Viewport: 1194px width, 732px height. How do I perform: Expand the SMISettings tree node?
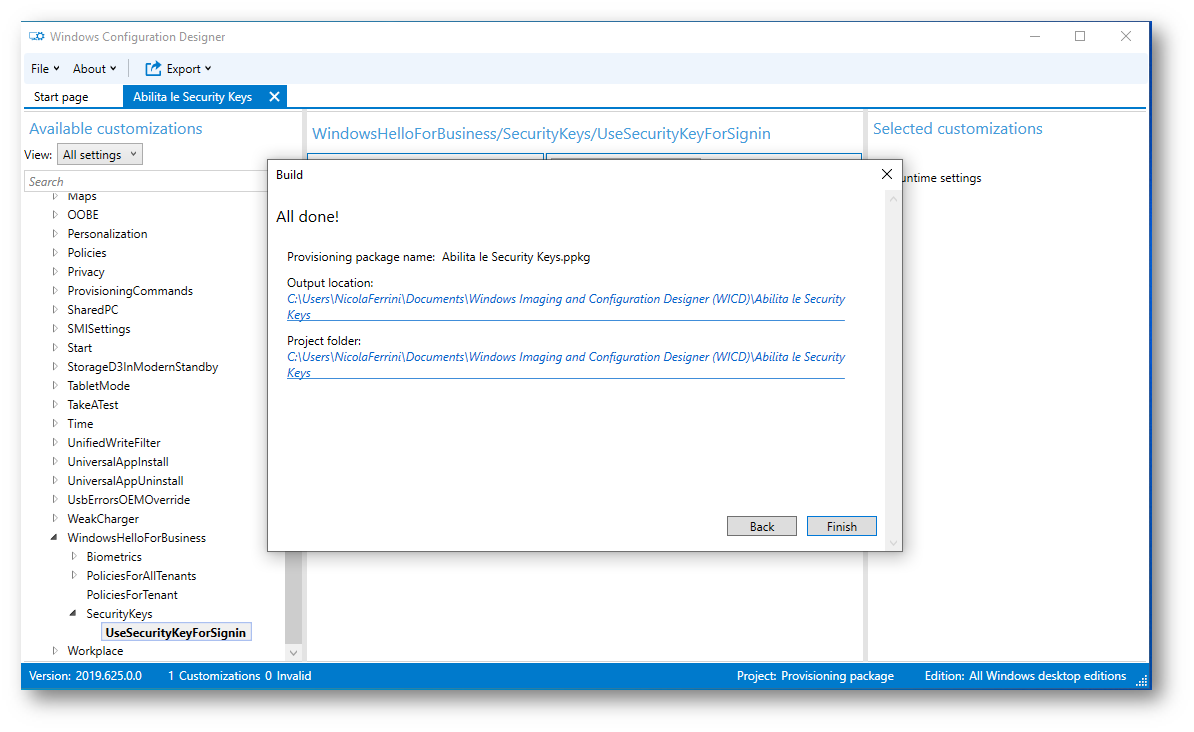[55, 329]
